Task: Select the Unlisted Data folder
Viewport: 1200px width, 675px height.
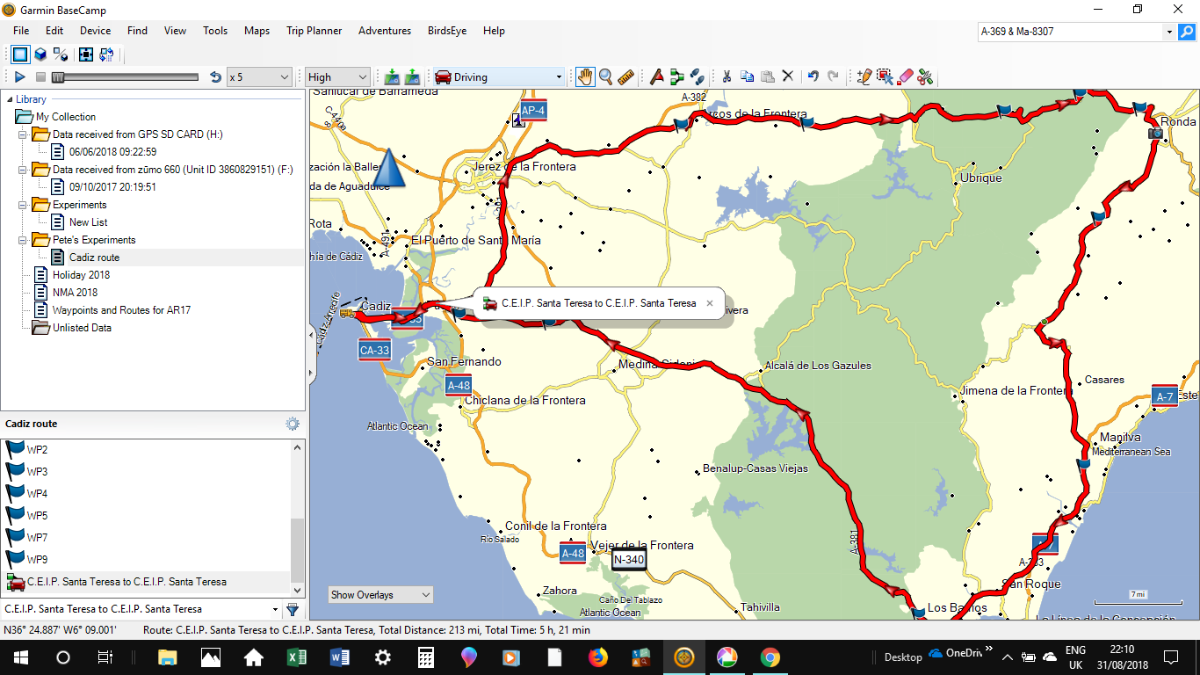Action: (82, 327)
